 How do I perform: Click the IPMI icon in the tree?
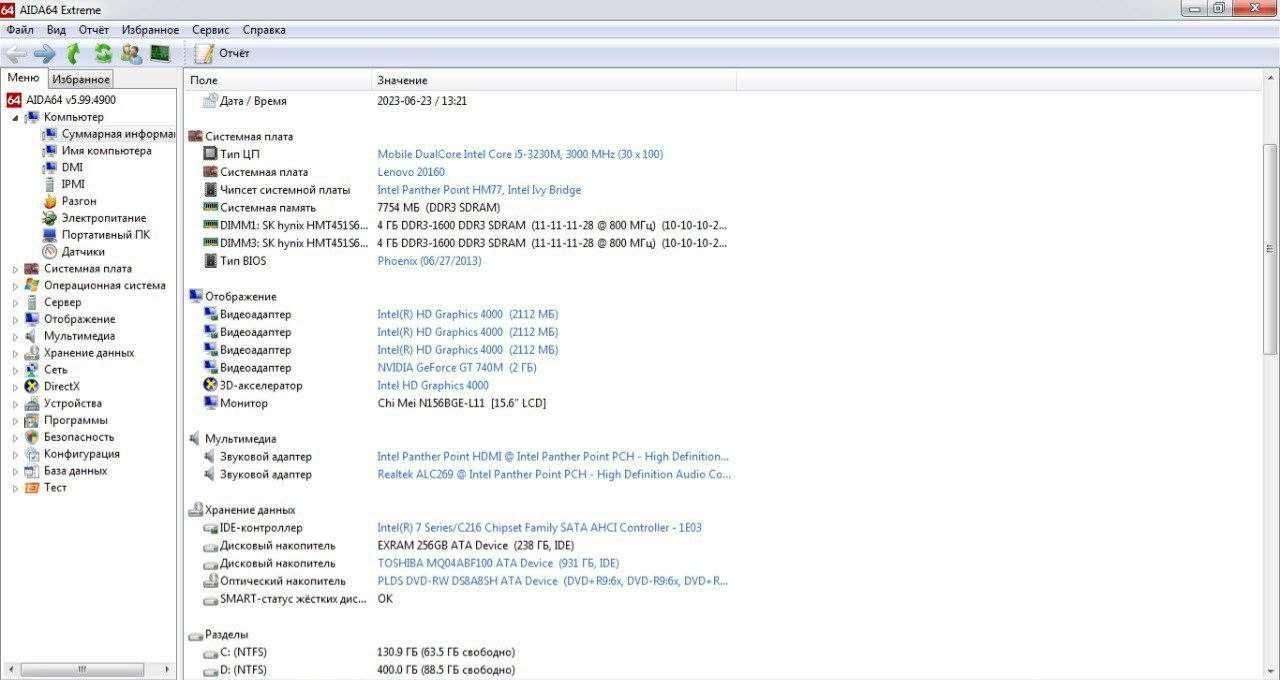[x=50, y=185]
